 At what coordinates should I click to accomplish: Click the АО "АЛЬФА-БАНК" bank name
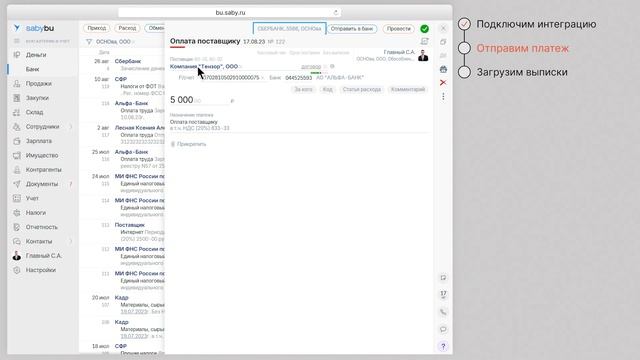tap(340, 78)
